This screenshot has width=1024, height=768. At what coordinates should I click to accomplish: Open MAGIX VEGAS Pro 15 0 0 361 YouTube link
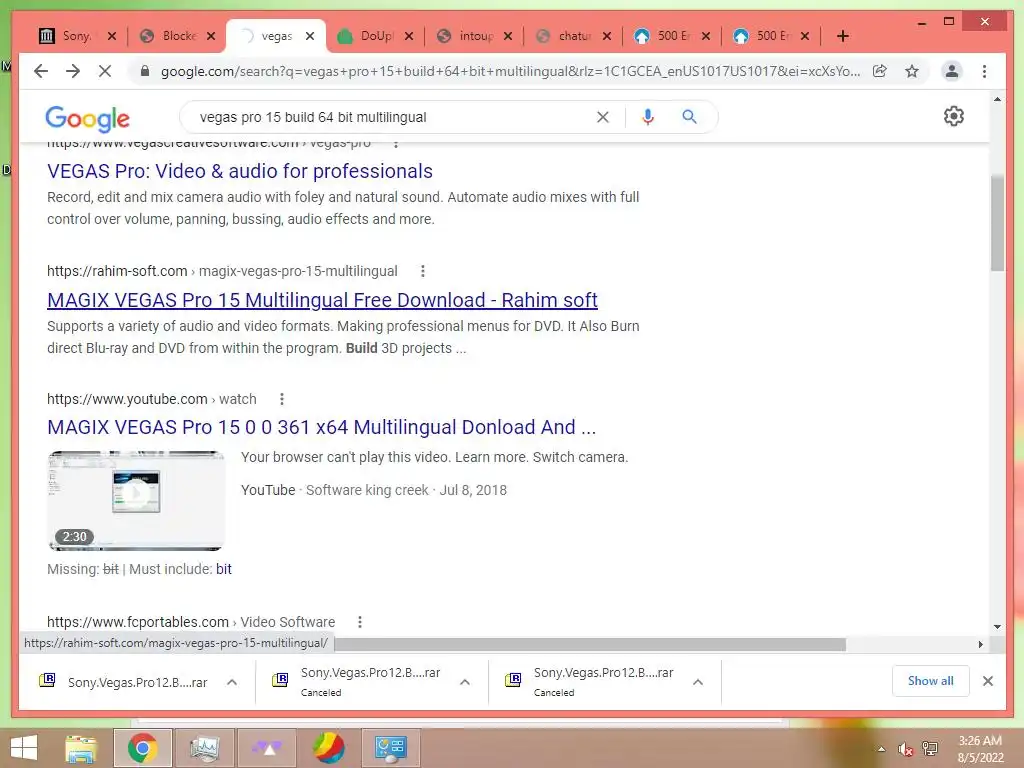point(321,427)
